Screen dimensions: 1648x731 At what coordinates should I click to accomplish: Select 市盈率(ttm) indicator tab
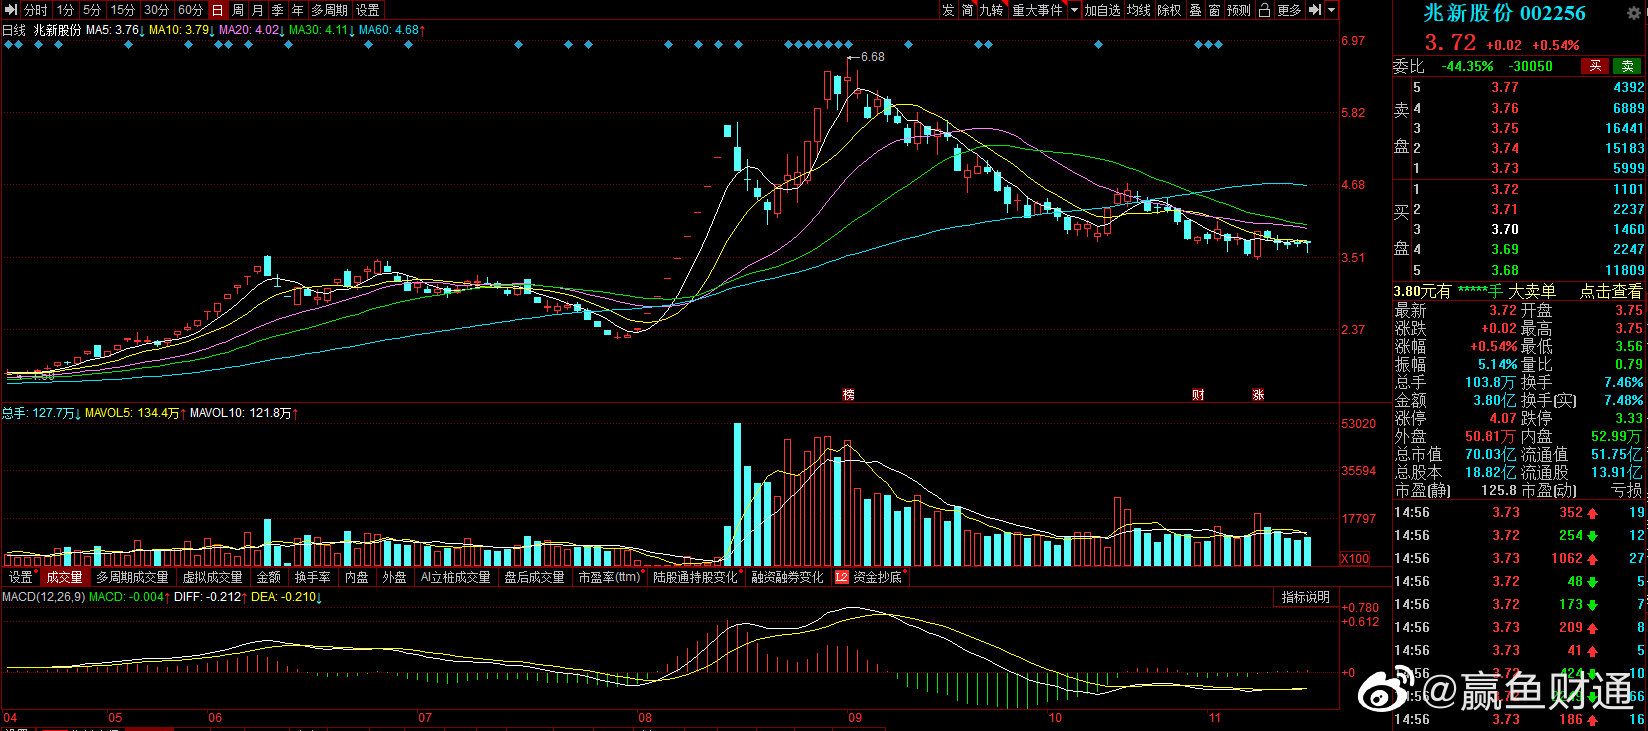click(x=609, y=577)
